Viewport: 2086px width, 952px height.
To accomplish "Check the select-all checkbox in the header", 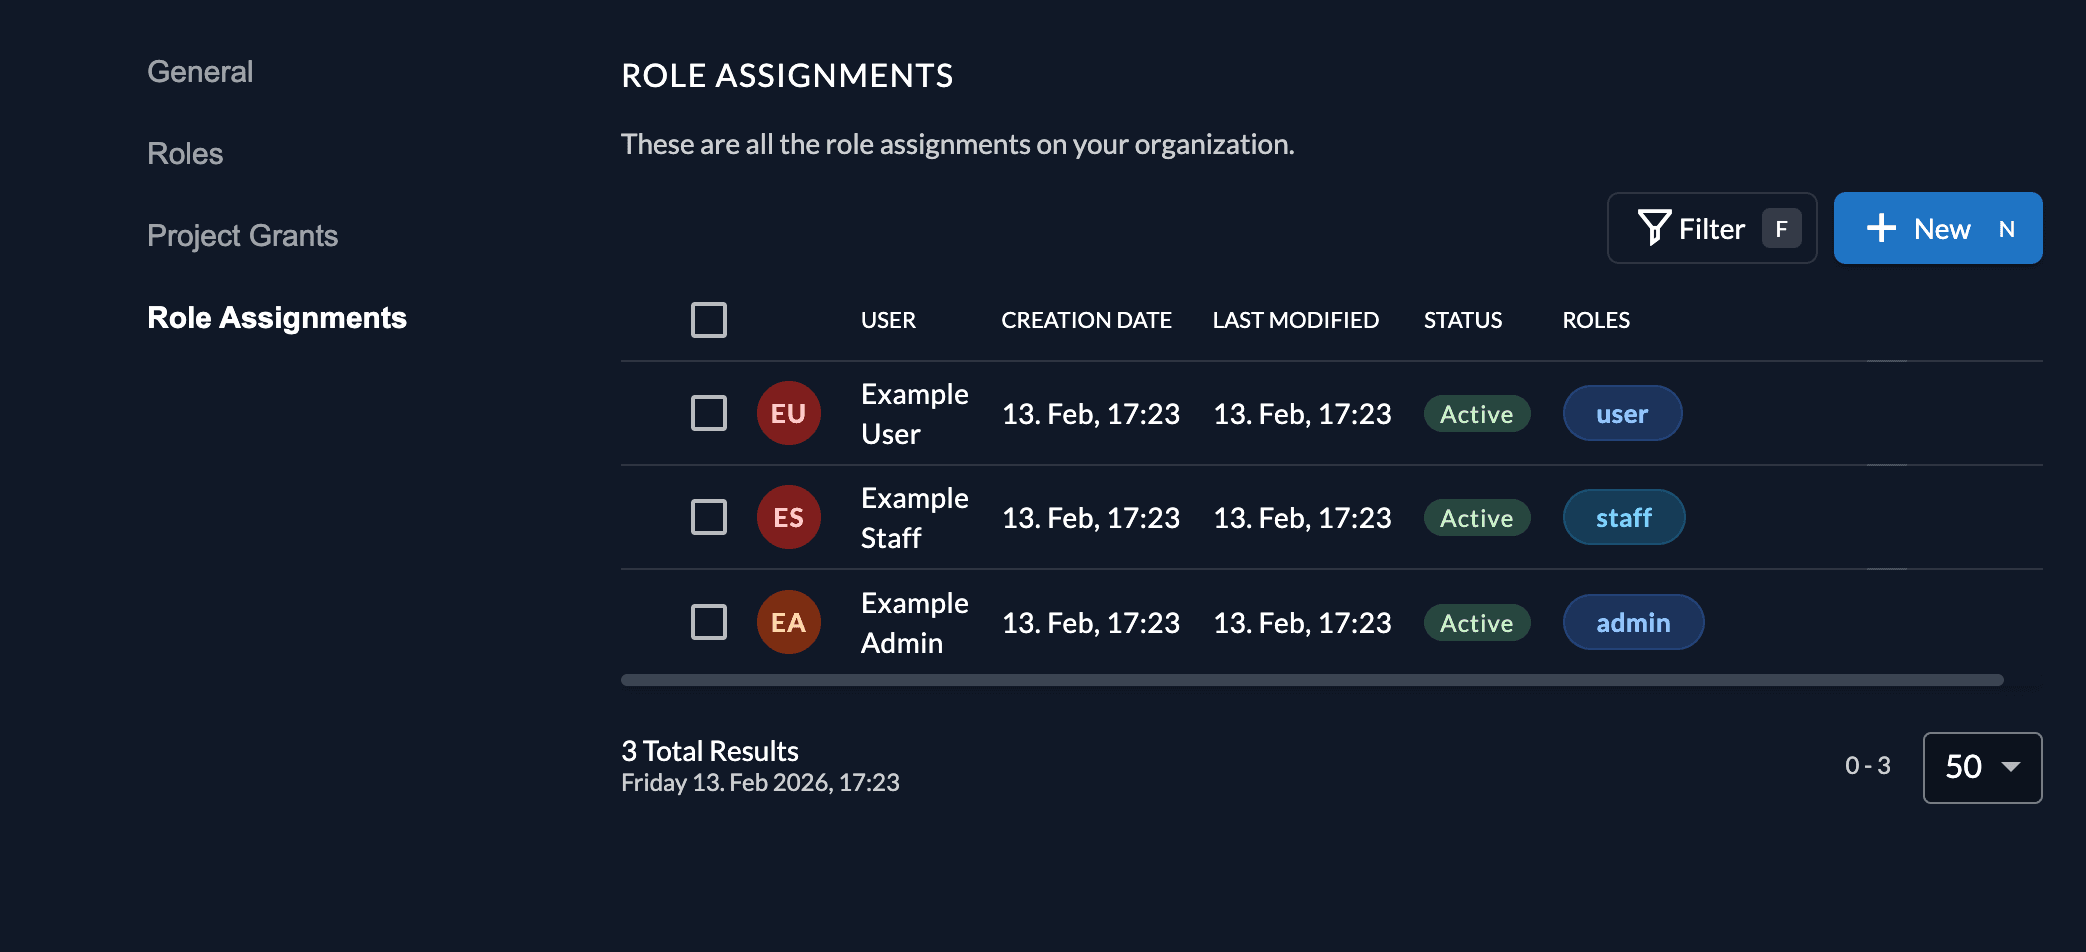I will pyautogui.click(x=708, y=320).
